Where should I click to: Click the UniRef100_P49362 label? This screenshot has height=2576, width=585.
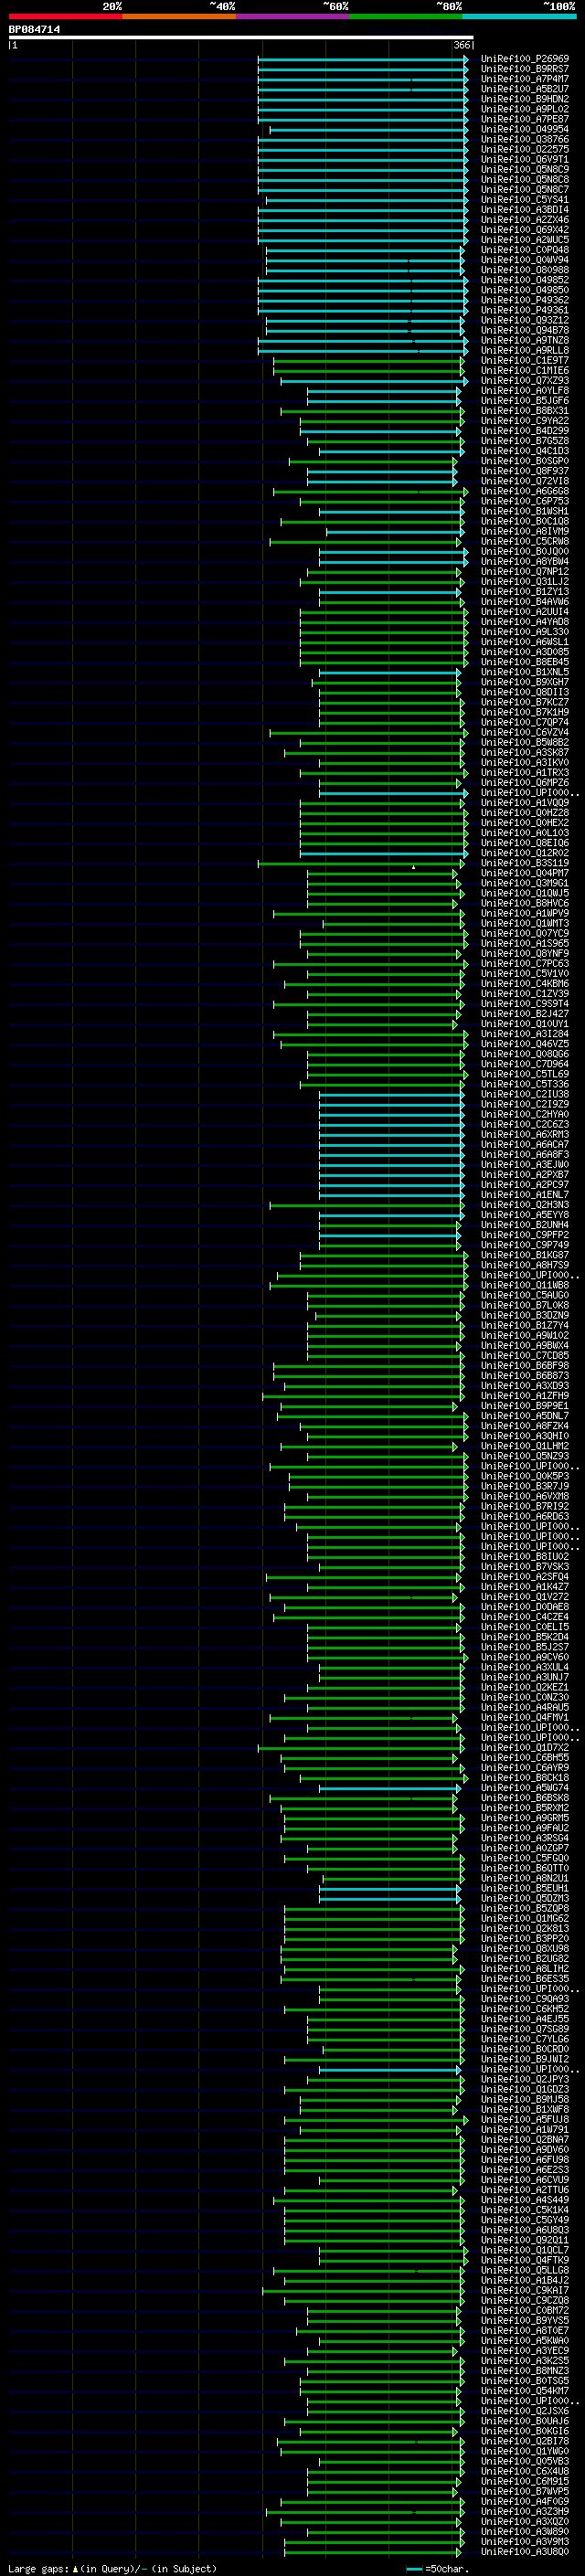pyautogui.click(x=525, y=300)
